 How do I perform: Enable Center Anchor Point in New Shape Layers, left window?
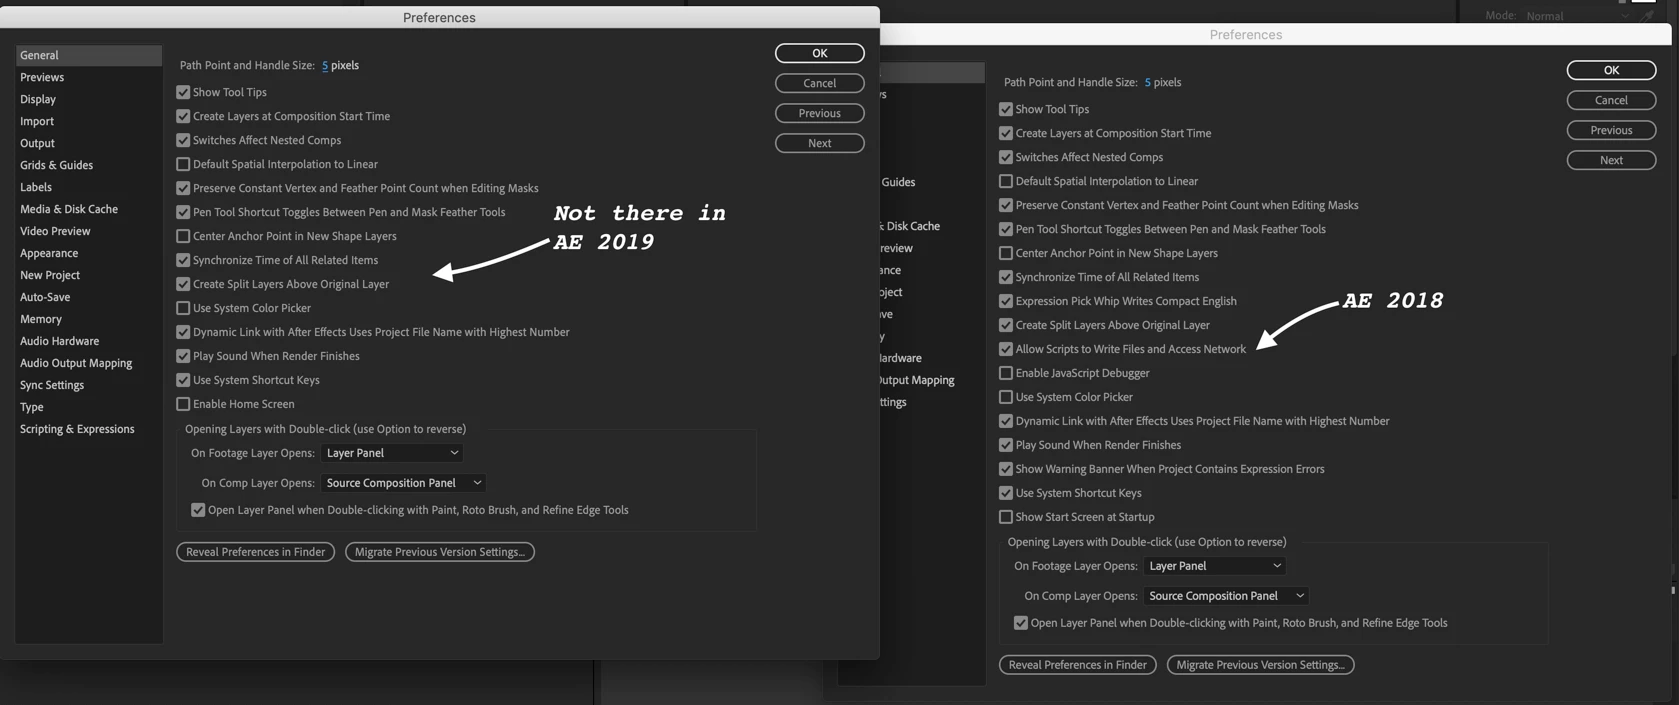pos(183,236)
